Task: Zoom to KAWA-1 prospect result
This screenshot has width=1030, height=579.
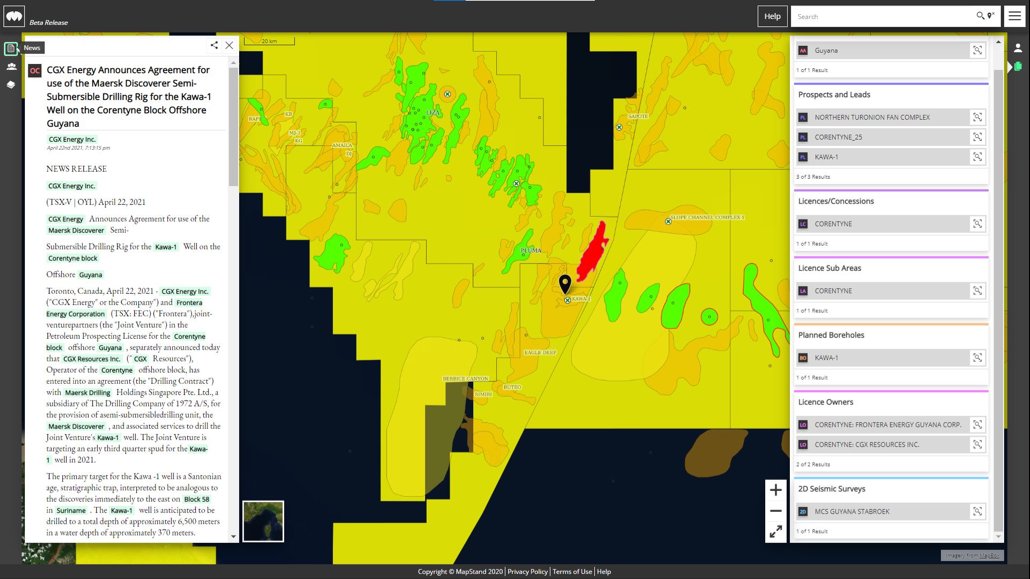Action: (x=977, y=156)
